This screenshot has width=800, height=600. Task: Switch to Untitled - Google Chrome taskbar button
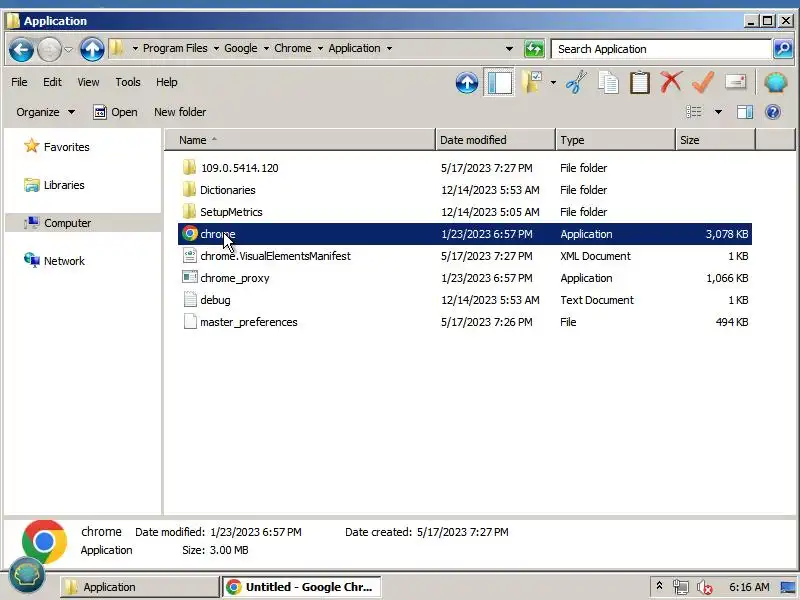click(x=302, y=587)
